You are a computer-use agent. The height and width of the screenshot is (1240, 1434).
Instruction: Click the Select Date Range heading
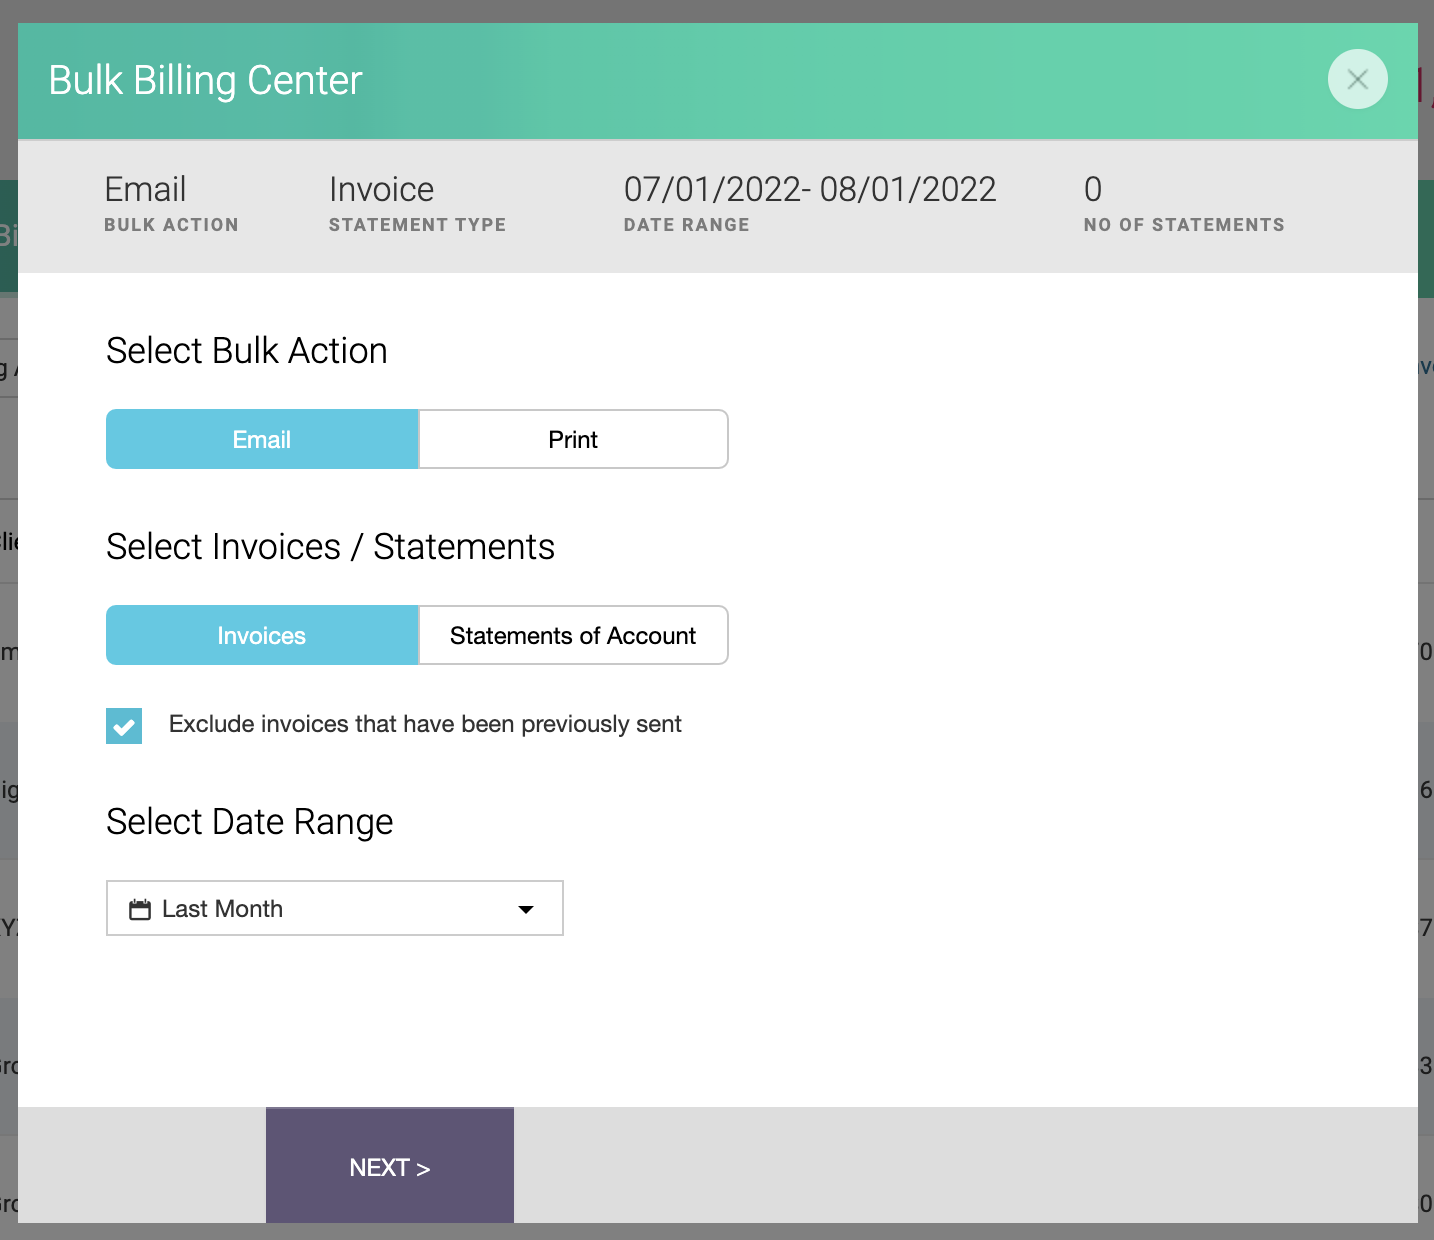coord(250,822)
